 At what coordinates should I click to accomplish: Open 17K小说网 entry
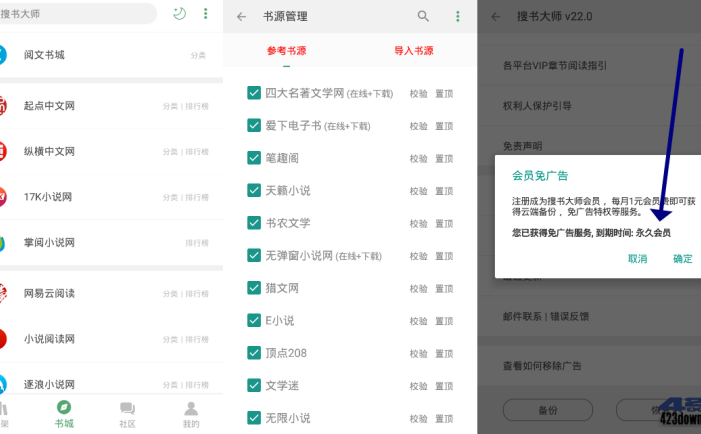pos(111,197)
